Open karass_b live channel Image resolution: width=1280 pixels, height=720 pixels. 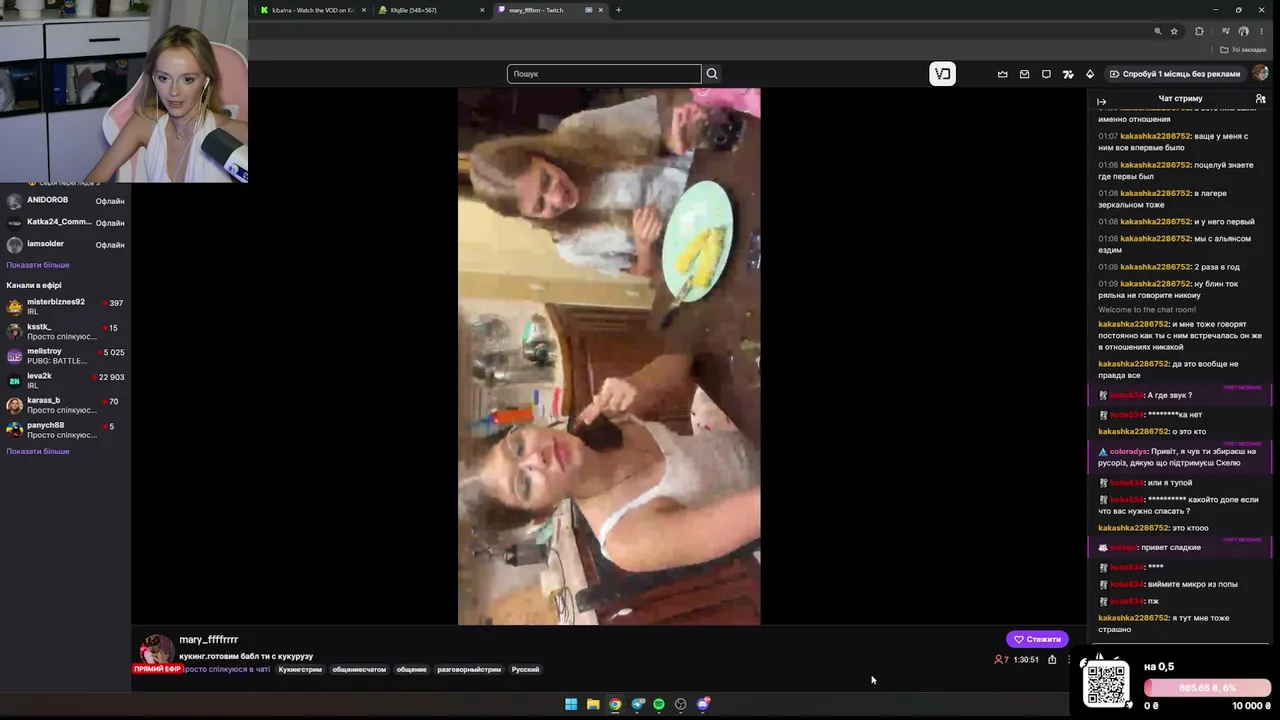click(66, 405)
